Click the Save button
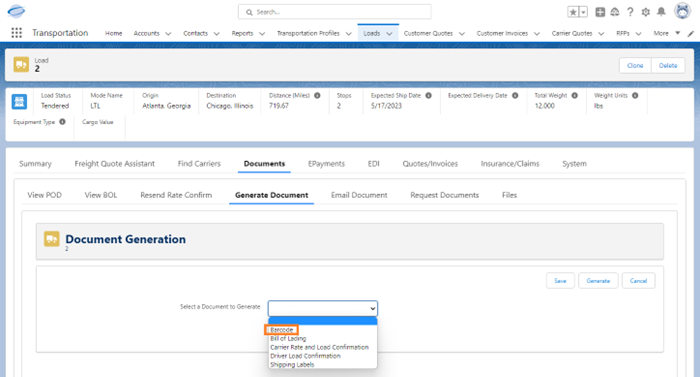 (x=560, y=281)
